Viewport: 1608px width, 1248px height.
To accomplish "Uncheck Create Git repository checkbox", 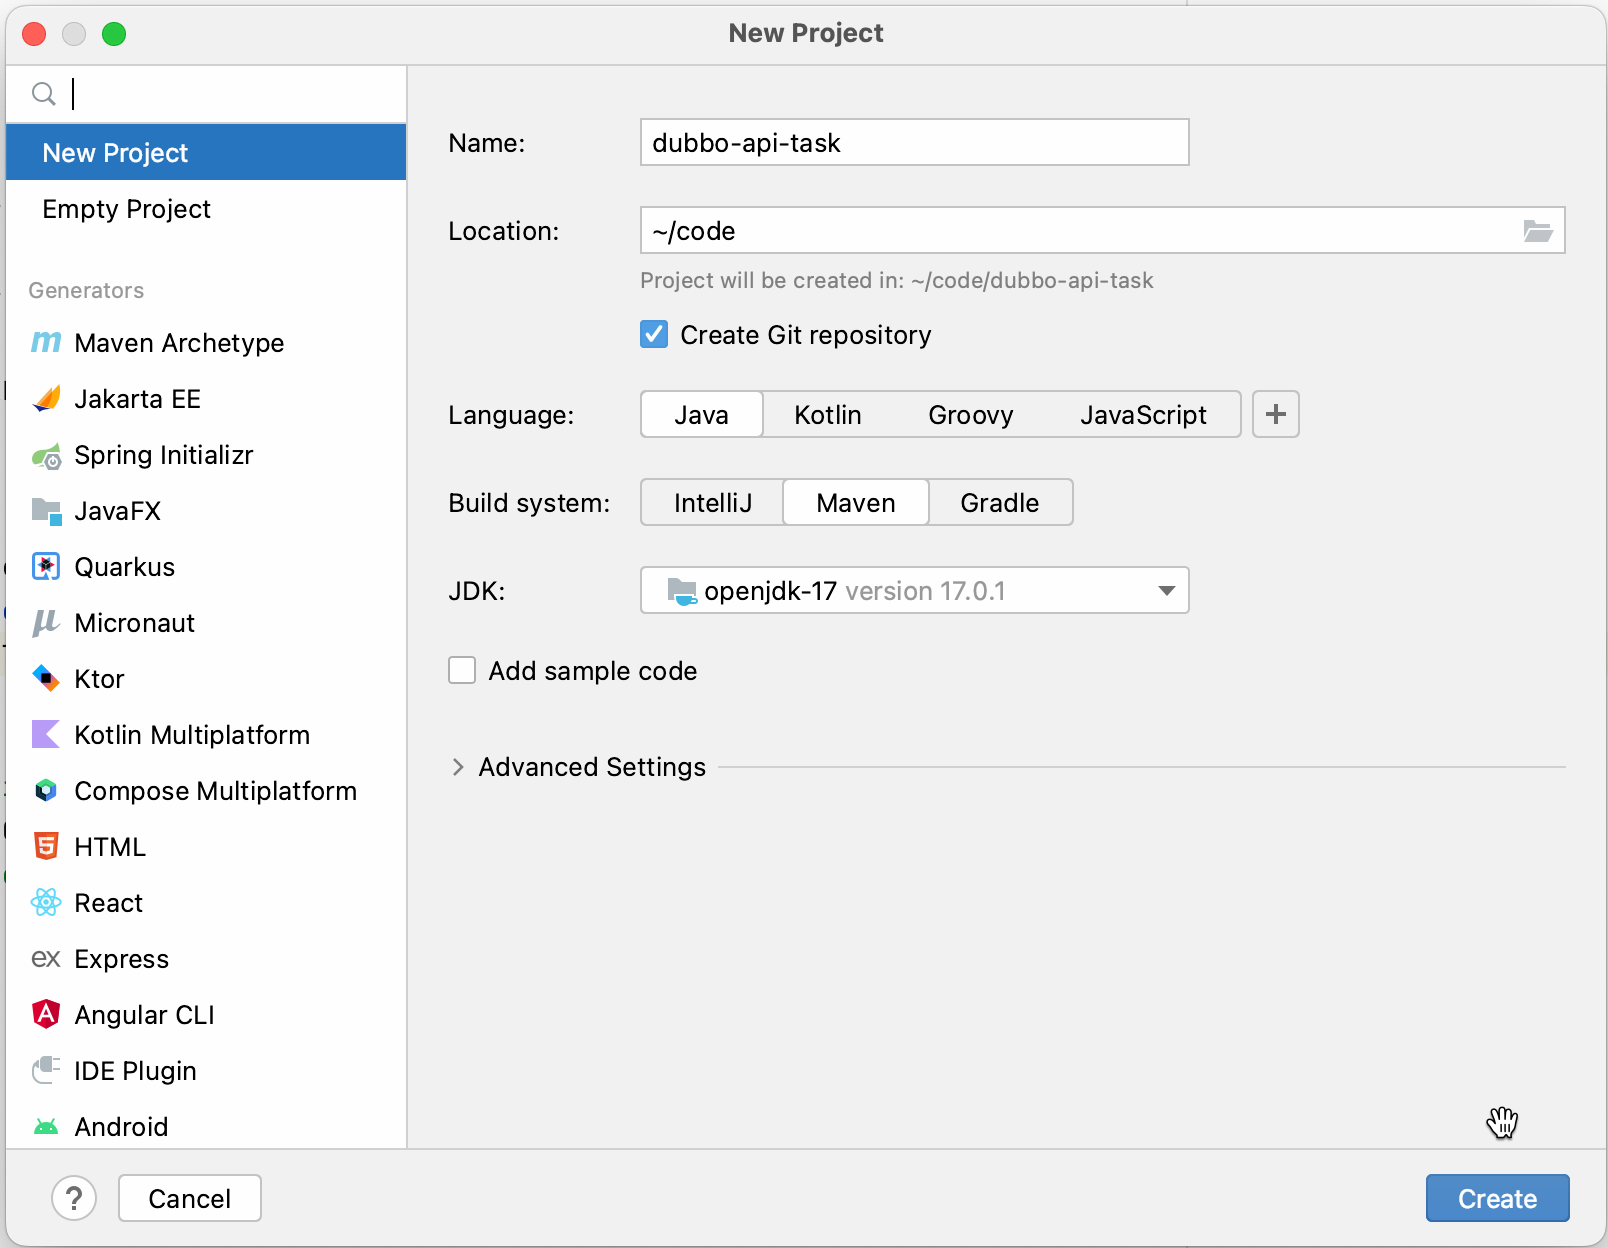I will [x=654, y=335].
